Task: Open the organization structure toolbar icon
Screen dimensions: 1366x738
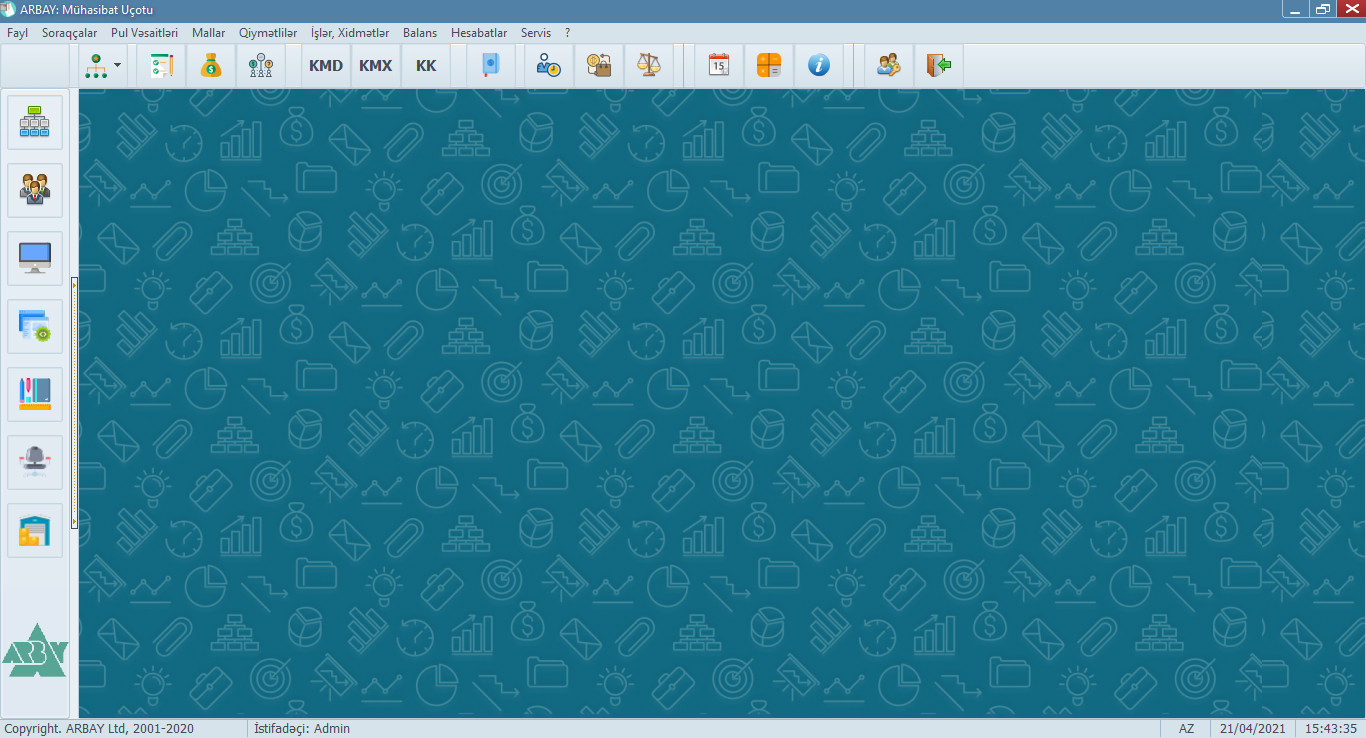Action: (x=96, y=66)
